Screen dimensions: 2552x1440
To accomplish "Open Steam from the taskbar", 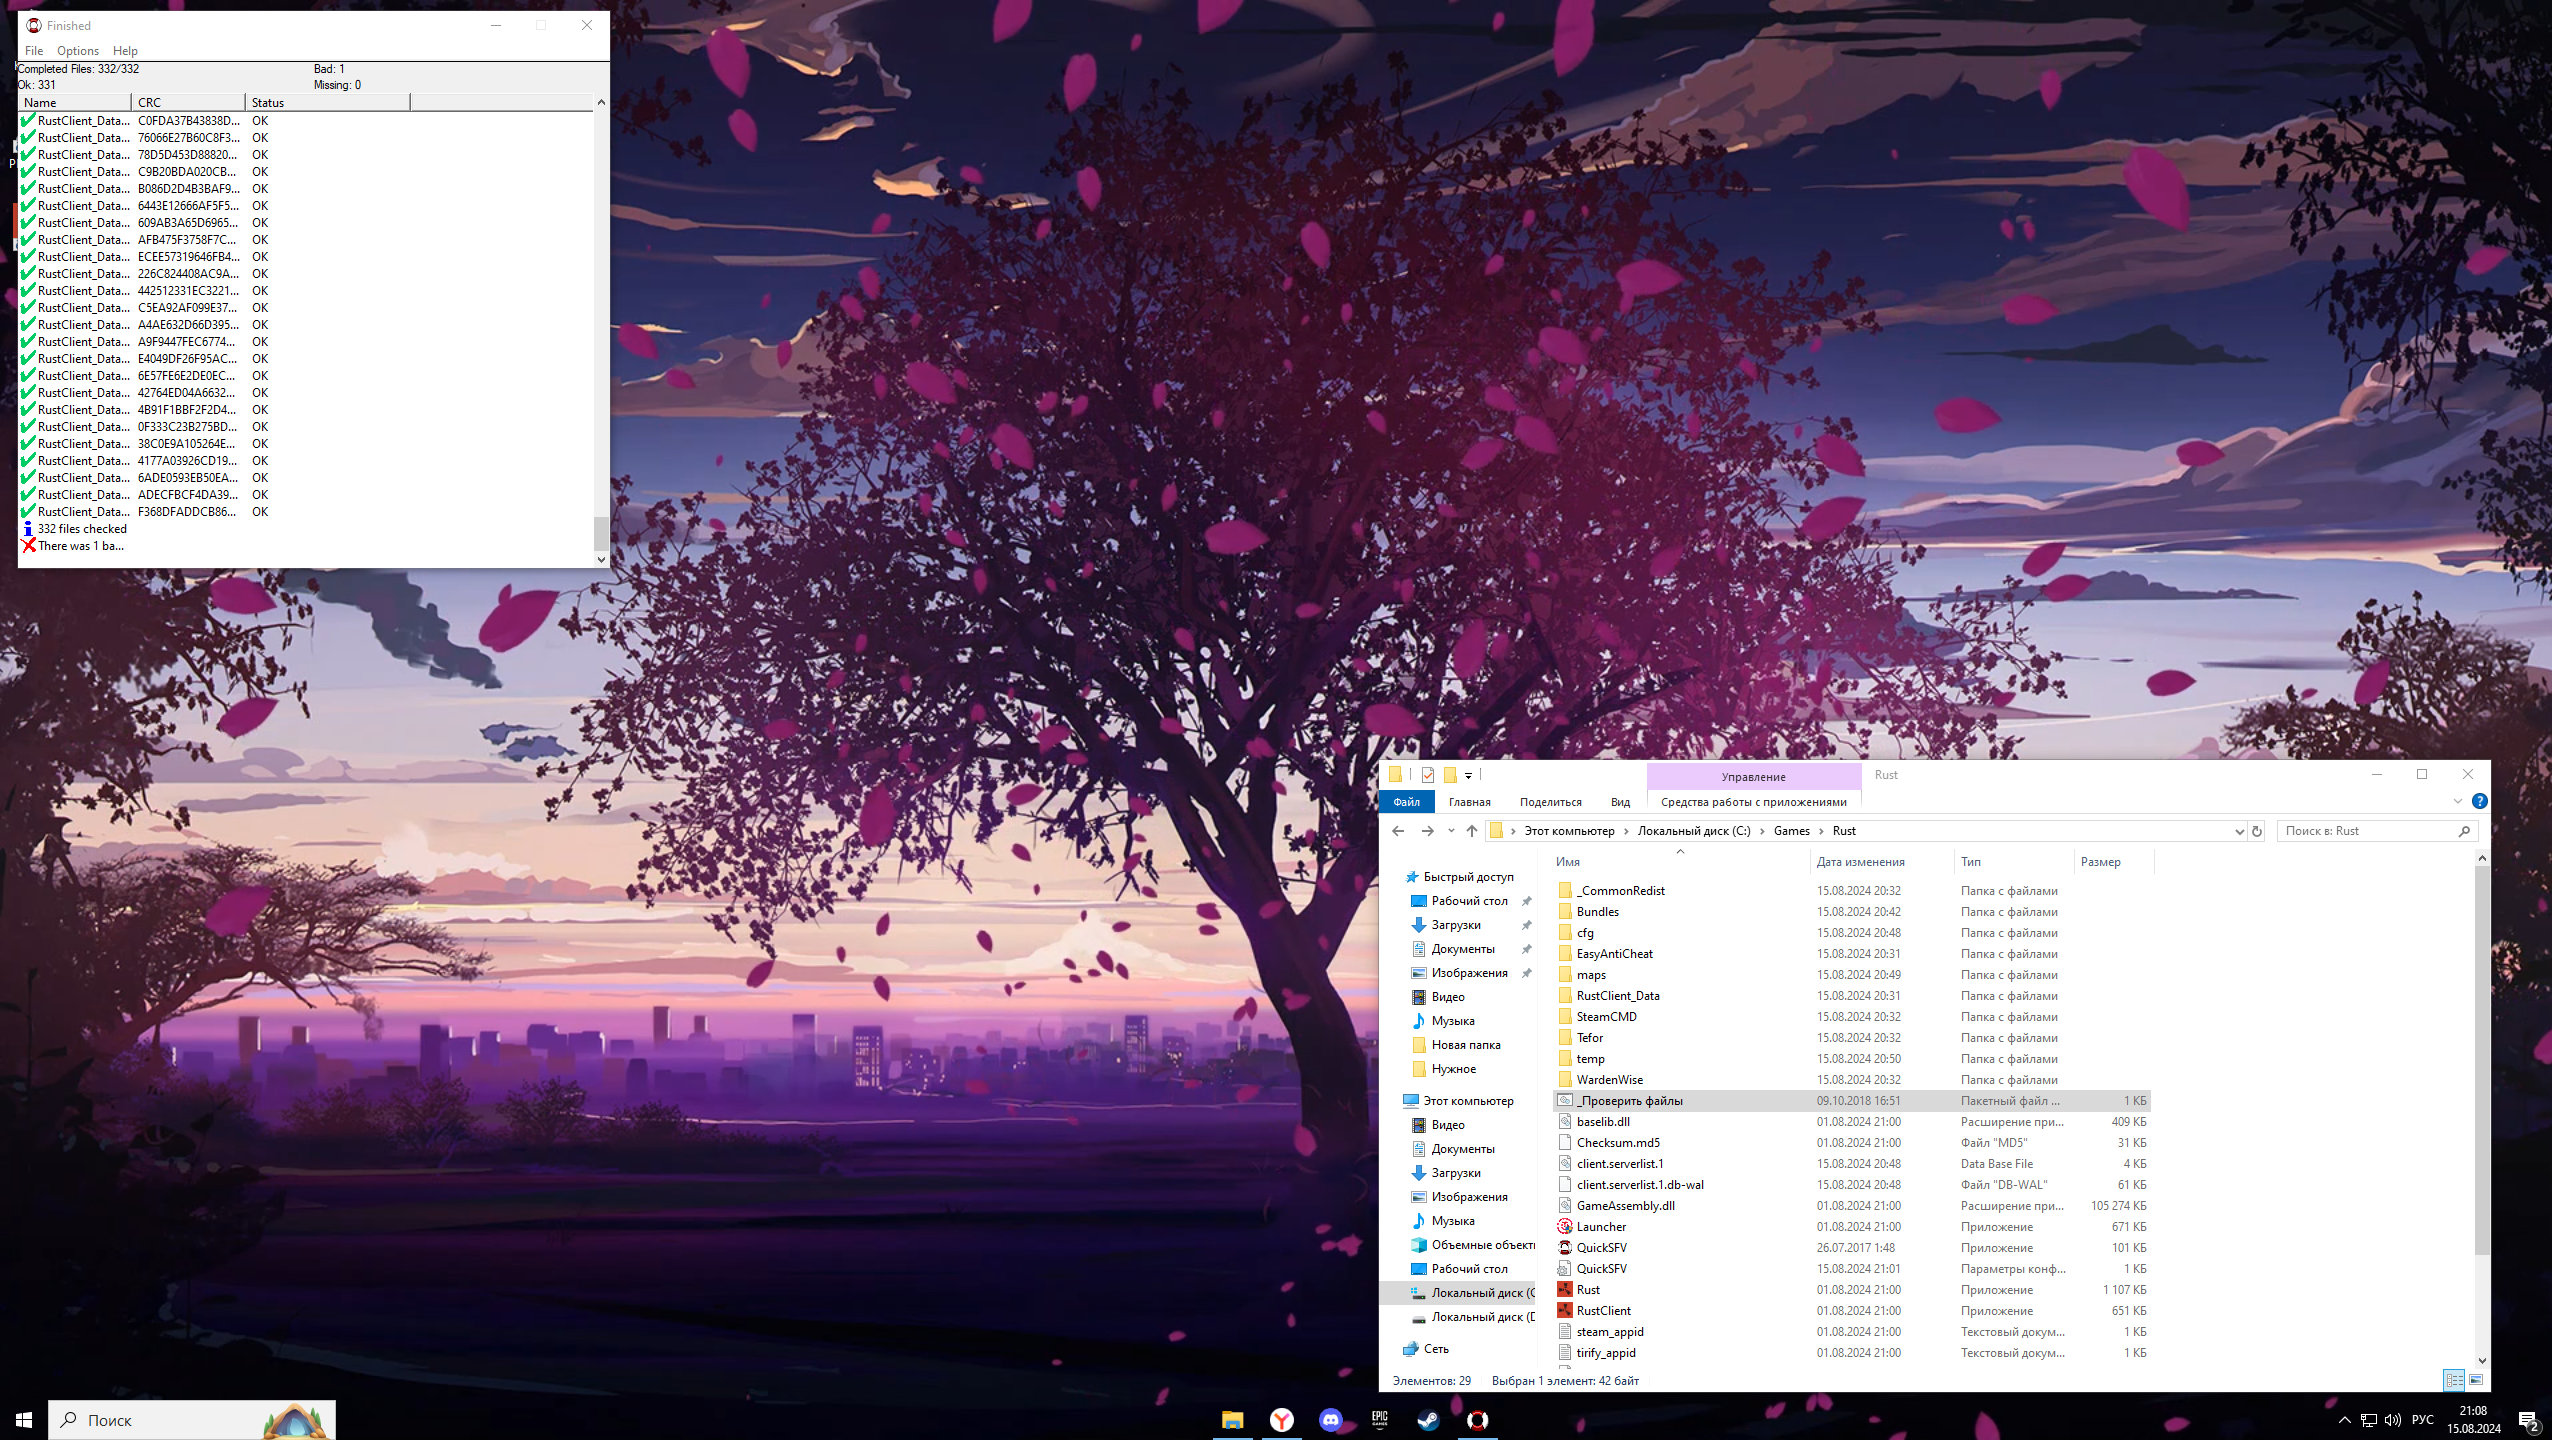I will [1428, 1420].
